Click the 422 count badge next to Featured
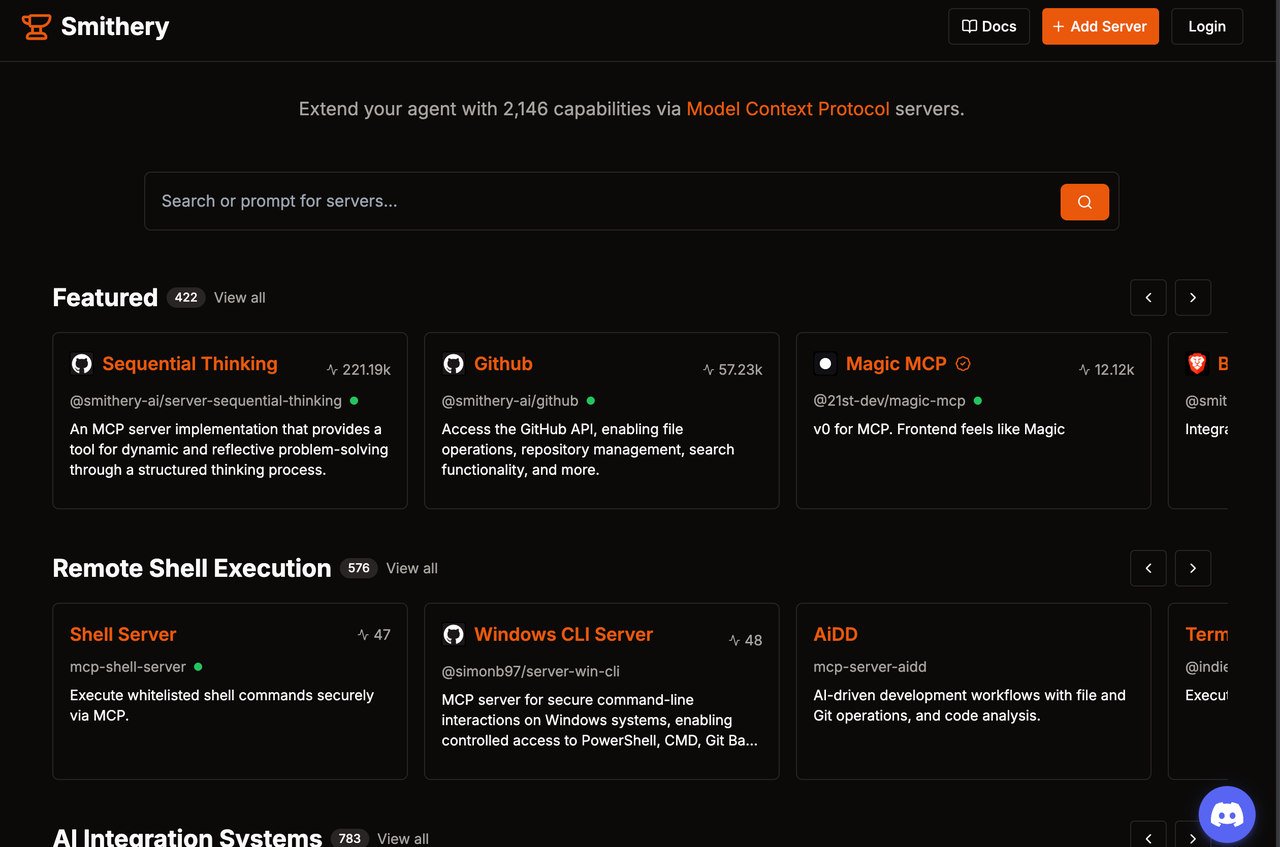This screenshot has height=847, width=1280. coord(186,297)
